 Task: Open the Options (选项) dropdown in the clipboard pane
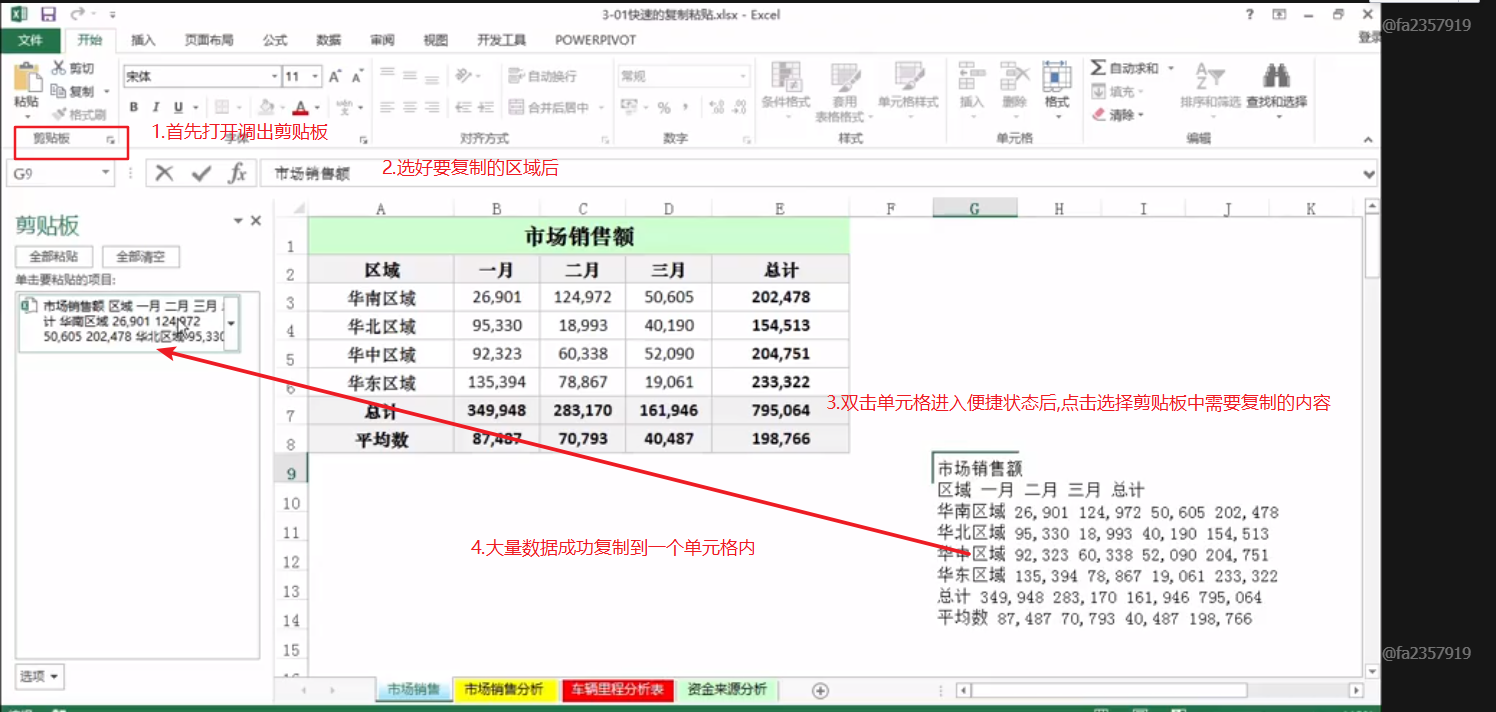(40, 676)
